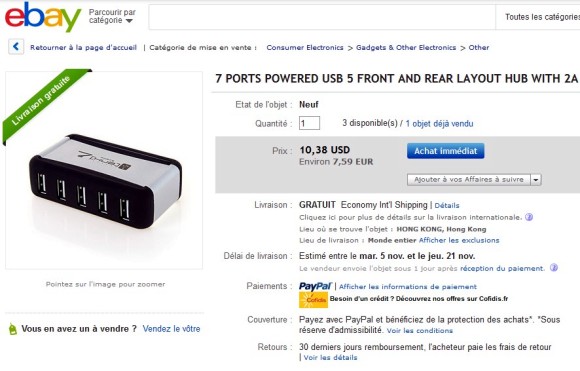Click the Achat immédiat button
Viewport: 580px width, 371px height.
click(445, 151)
